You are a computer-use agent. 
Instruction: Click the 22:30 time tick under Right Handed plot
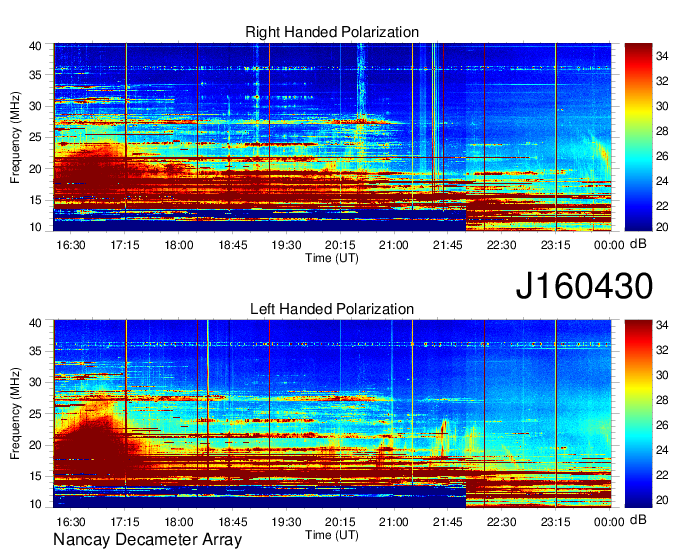(501, 245)
